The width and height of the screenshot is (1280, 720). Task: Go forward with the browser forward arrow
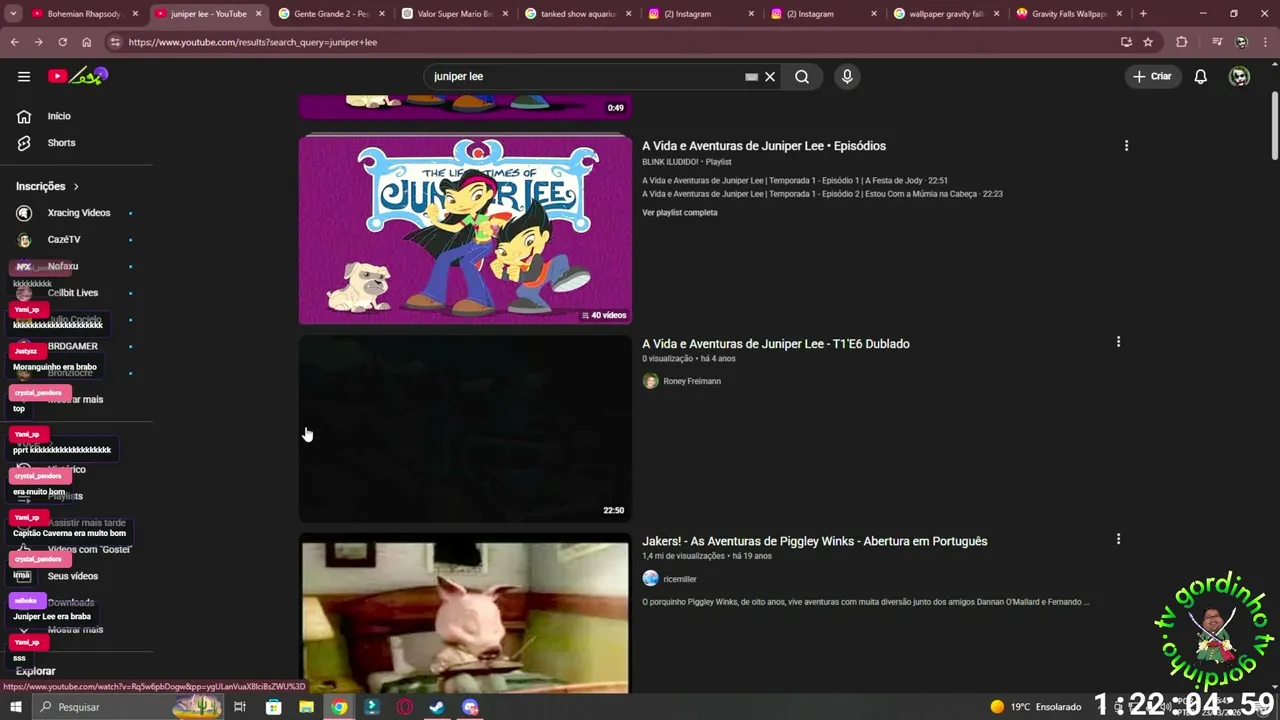point(38,42)
